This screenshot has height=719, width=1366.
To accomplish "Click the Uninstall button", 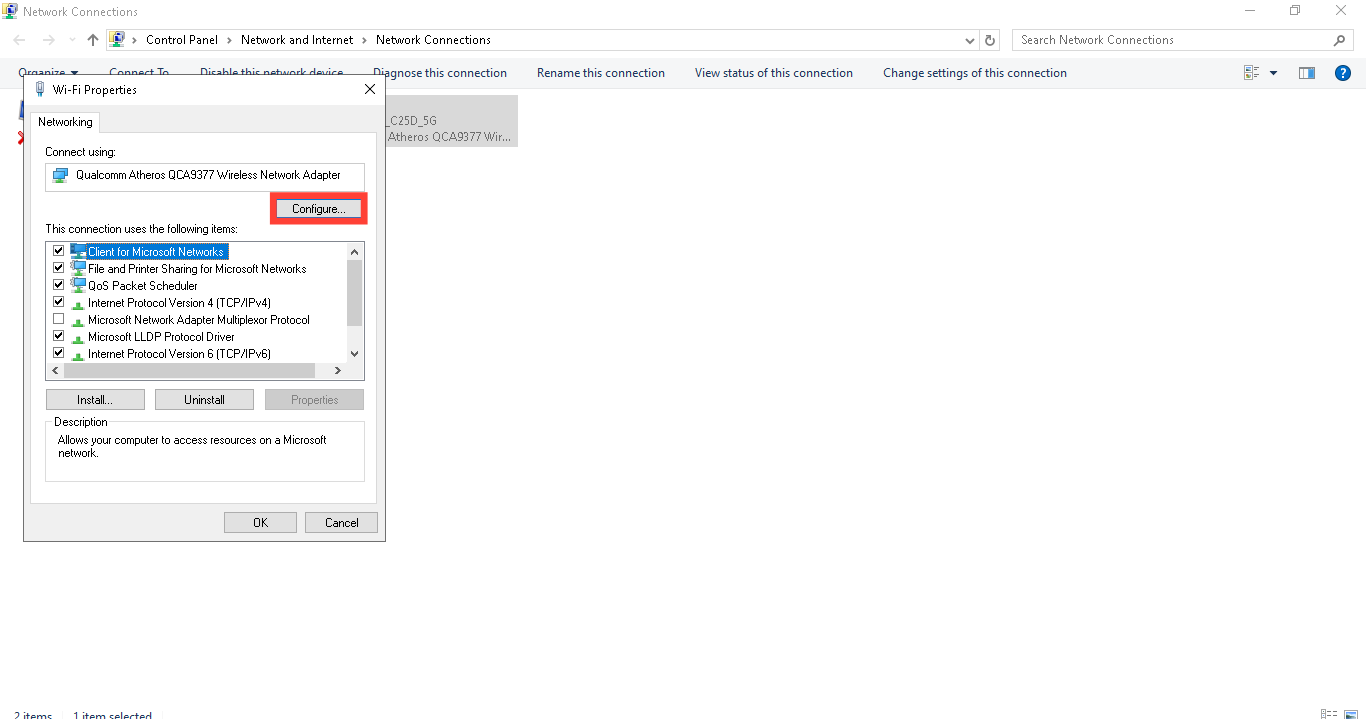I will [x=204, y=400].
